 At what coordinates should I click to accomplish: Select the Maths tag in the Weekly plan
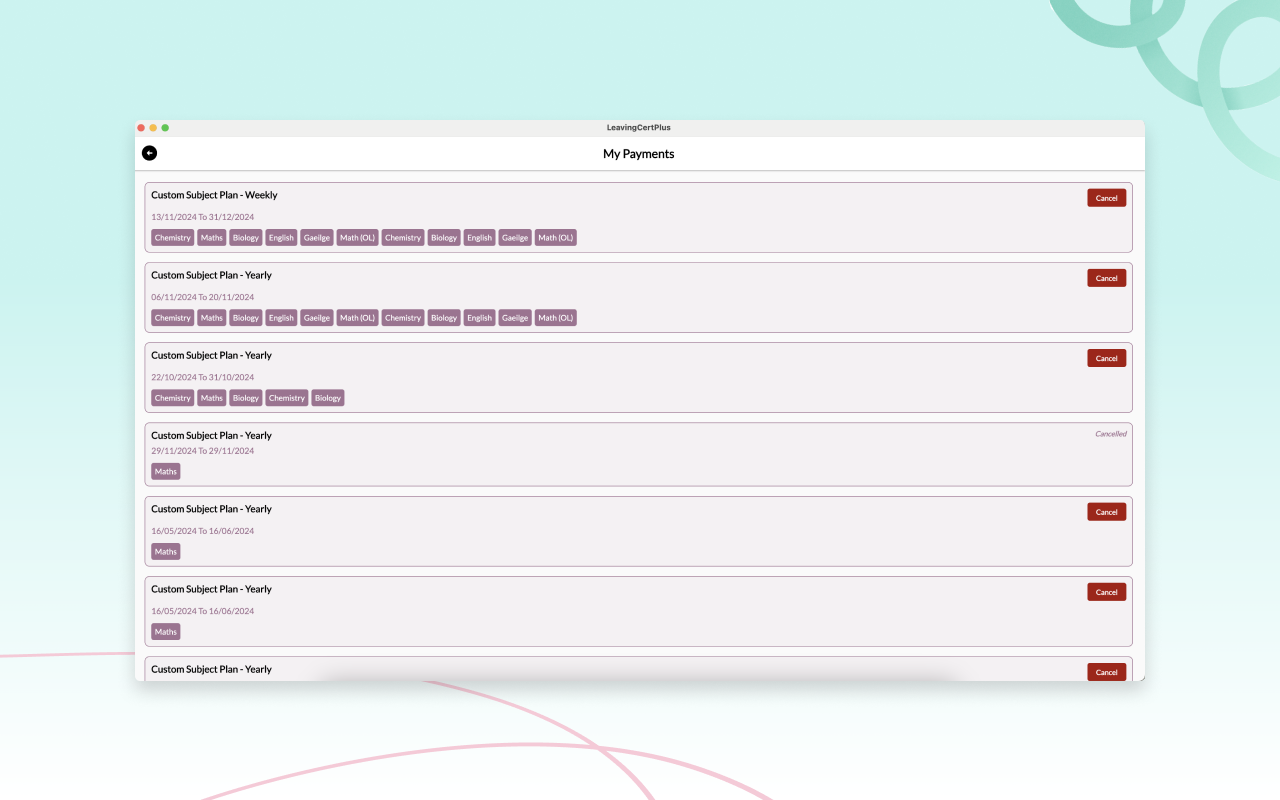coord(212,238)
